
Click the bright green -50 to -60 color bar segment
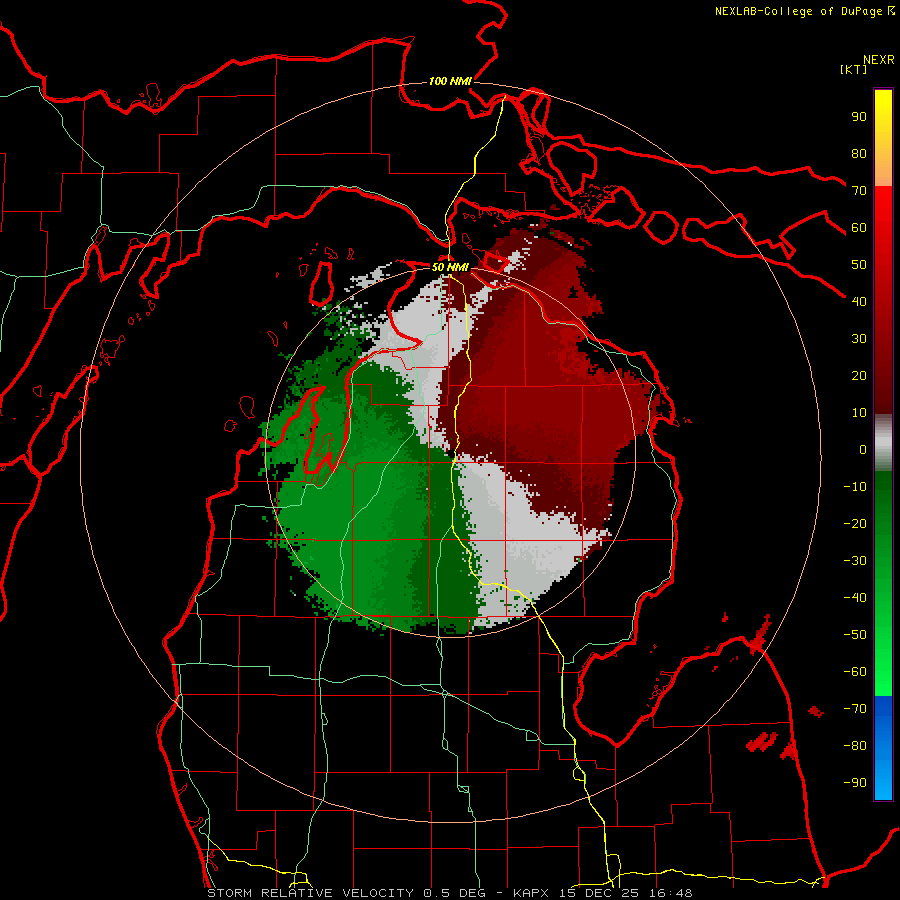(x=883, y=653)
